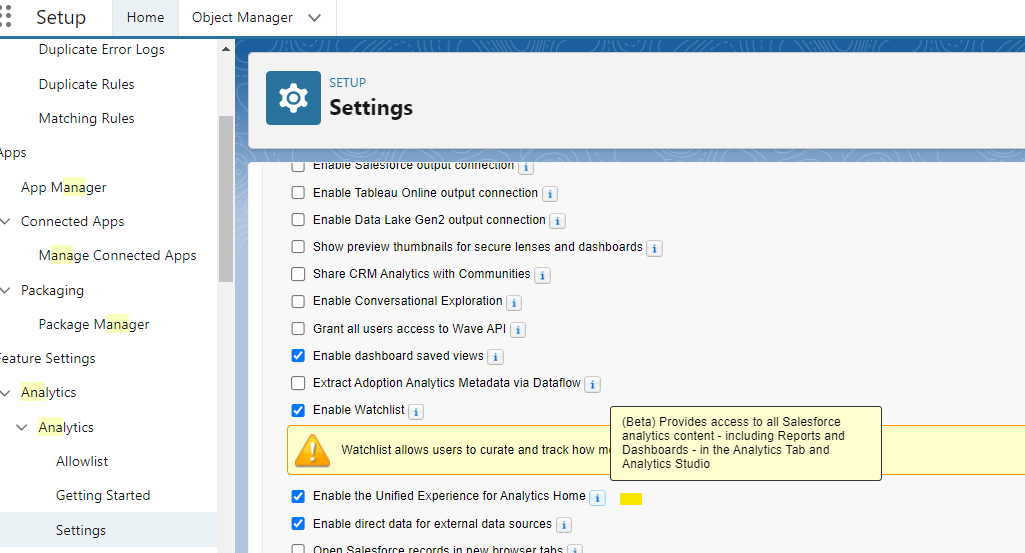Enable Conversational Exploration checkbox

[x=298, y=301]
